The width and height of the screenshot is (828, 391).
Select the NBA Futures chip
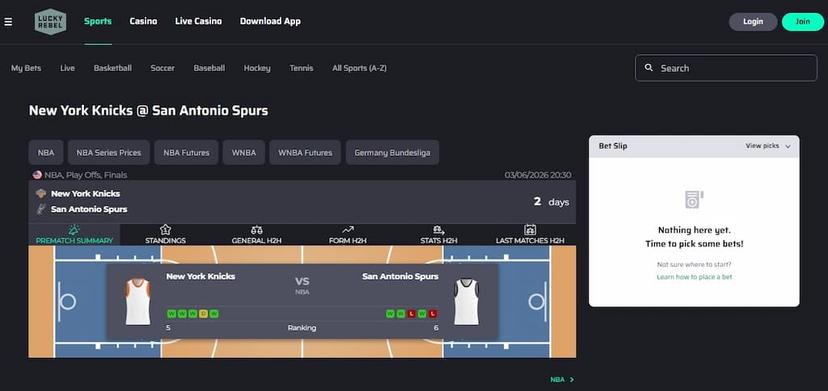click(x=186, y=153)
